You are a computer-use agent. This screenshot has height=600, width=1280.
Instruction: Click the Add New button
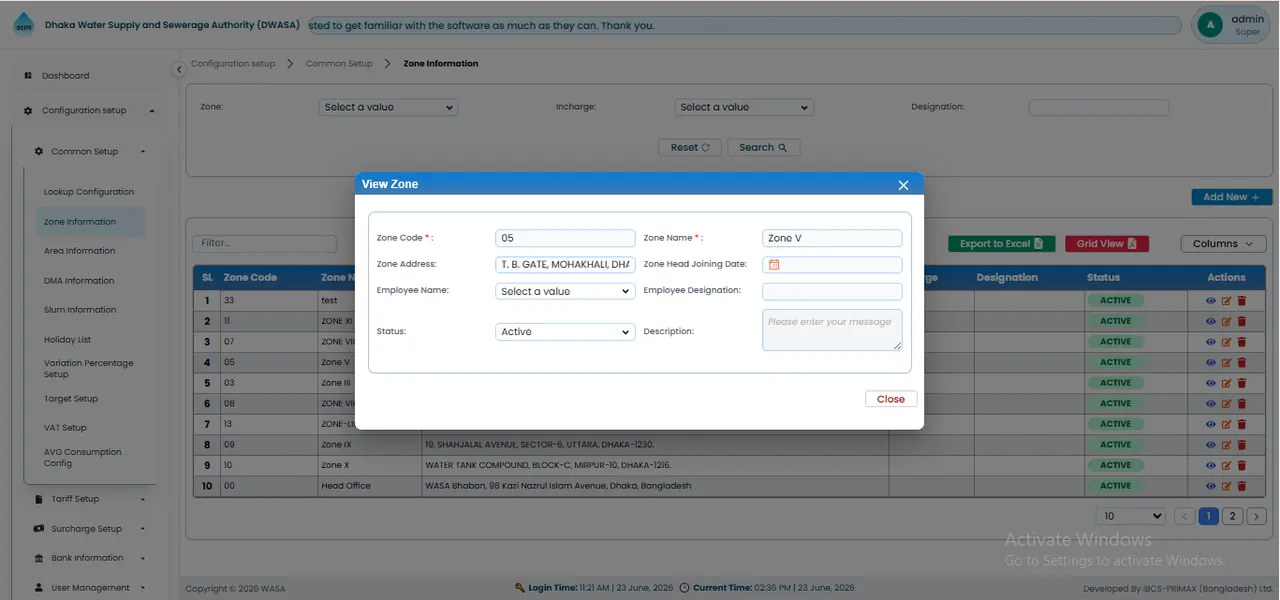pos(1232,197)
